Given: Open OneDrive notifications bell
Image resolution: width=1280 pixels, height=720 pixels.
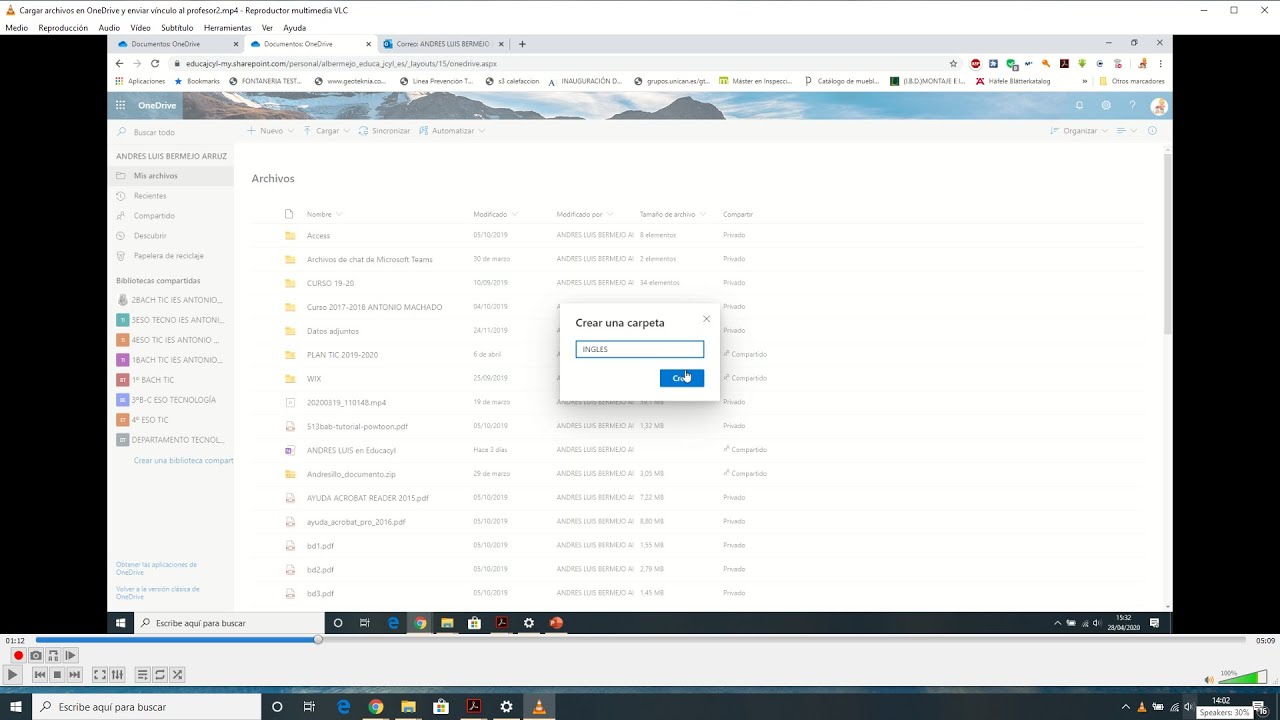Looking at the screenshot, I should point(1079,105).
